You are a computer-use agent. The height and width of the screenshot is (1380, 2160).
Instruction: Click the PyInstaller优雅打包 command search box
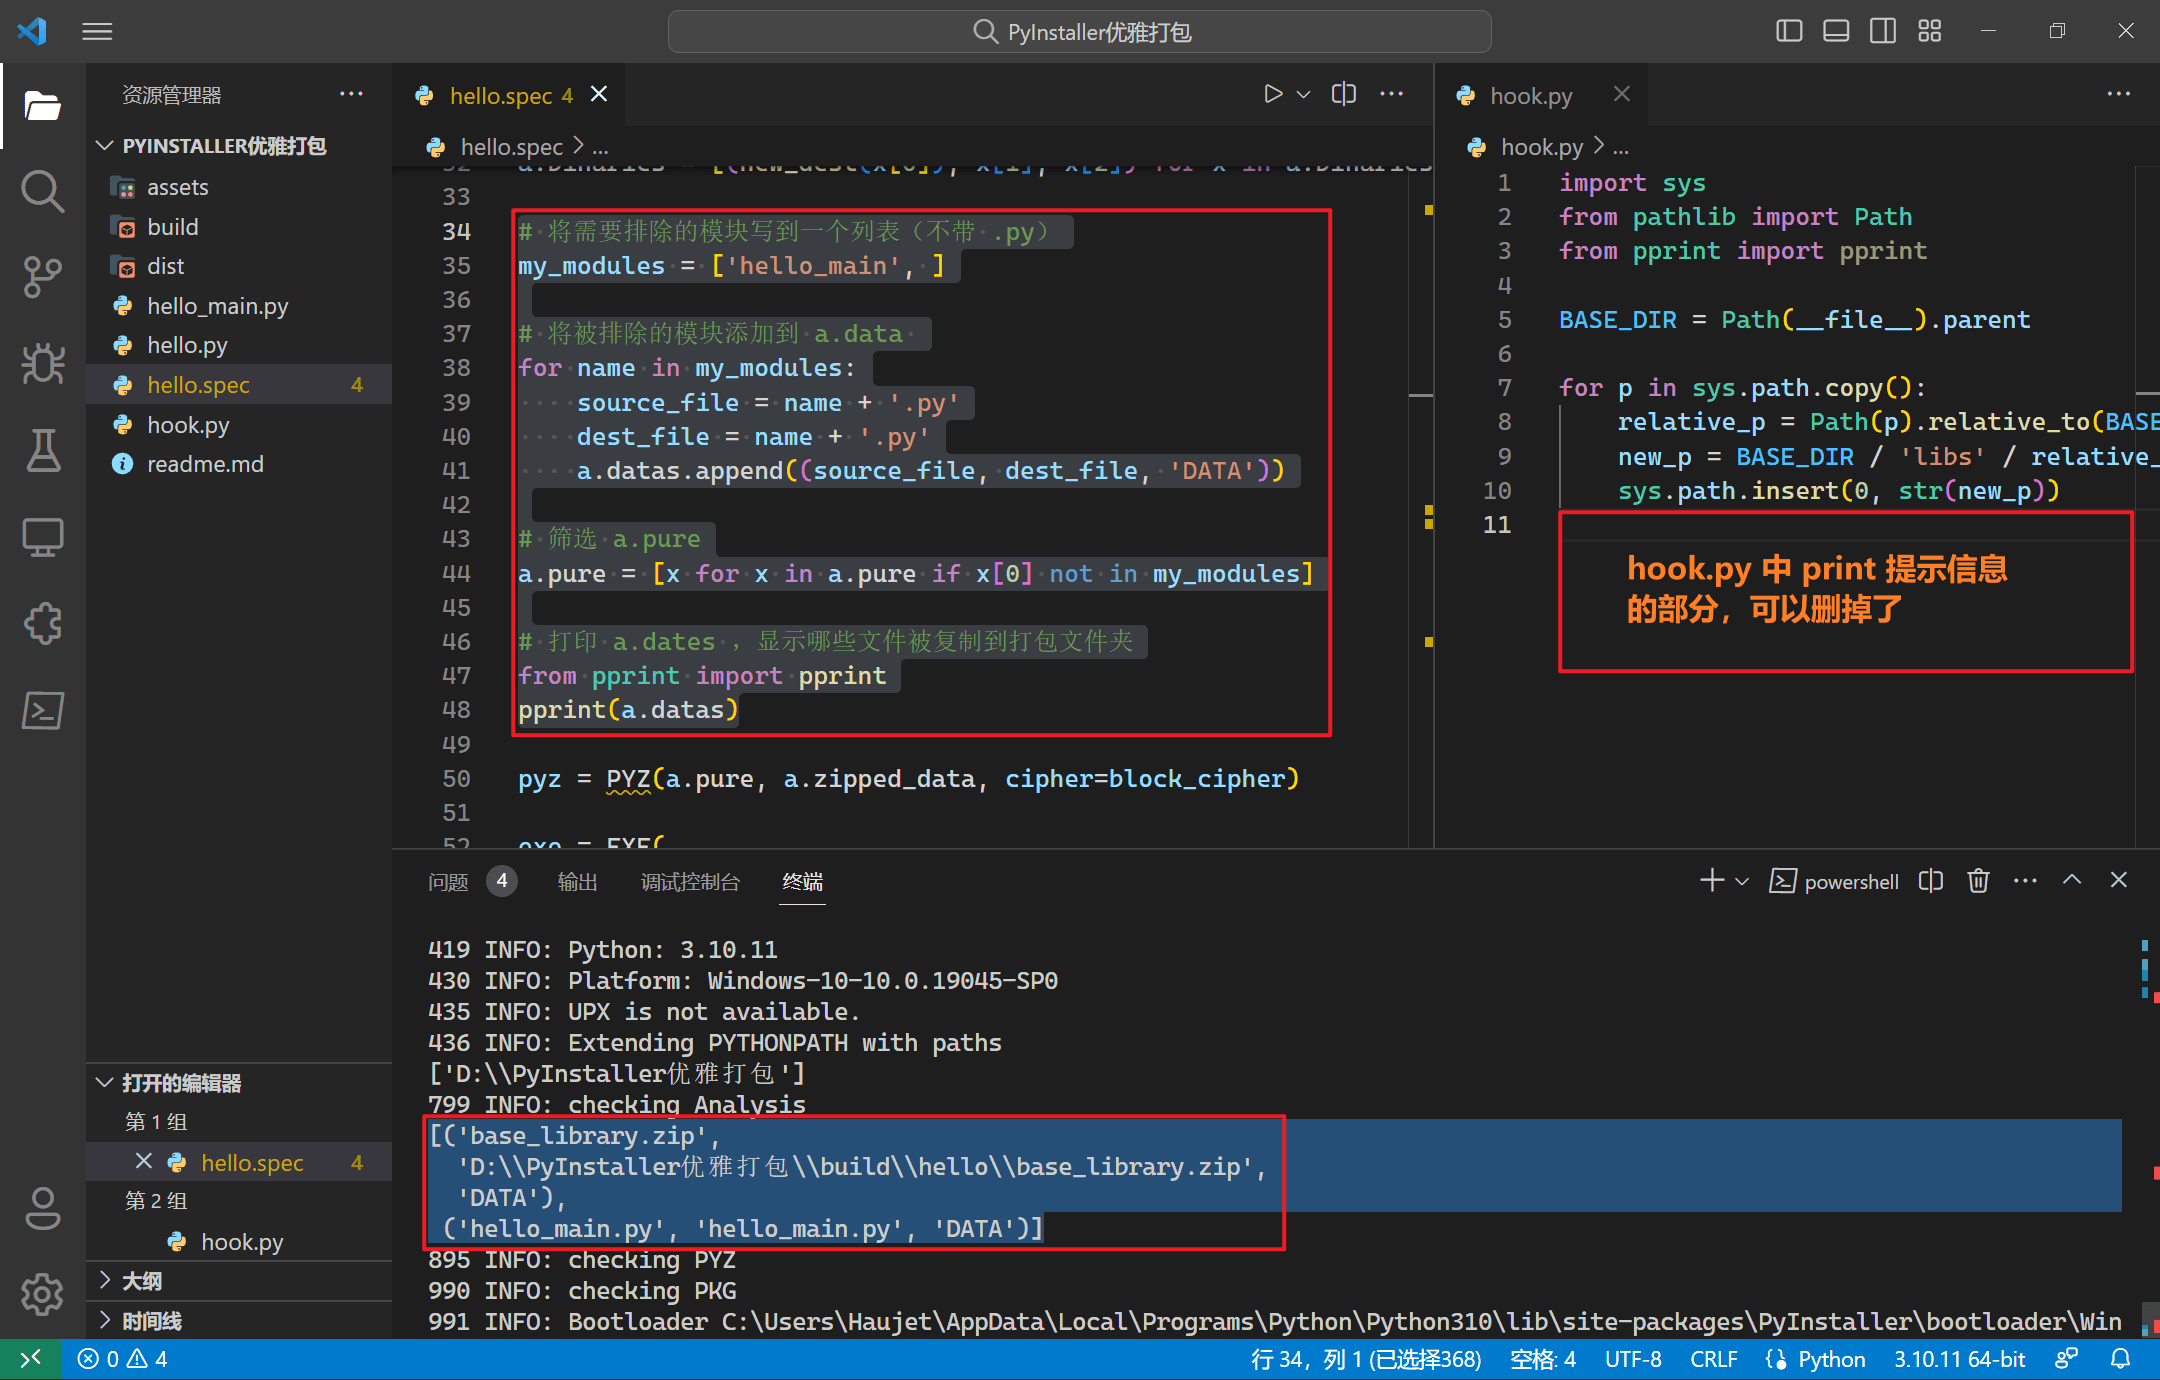[1080, 32]
